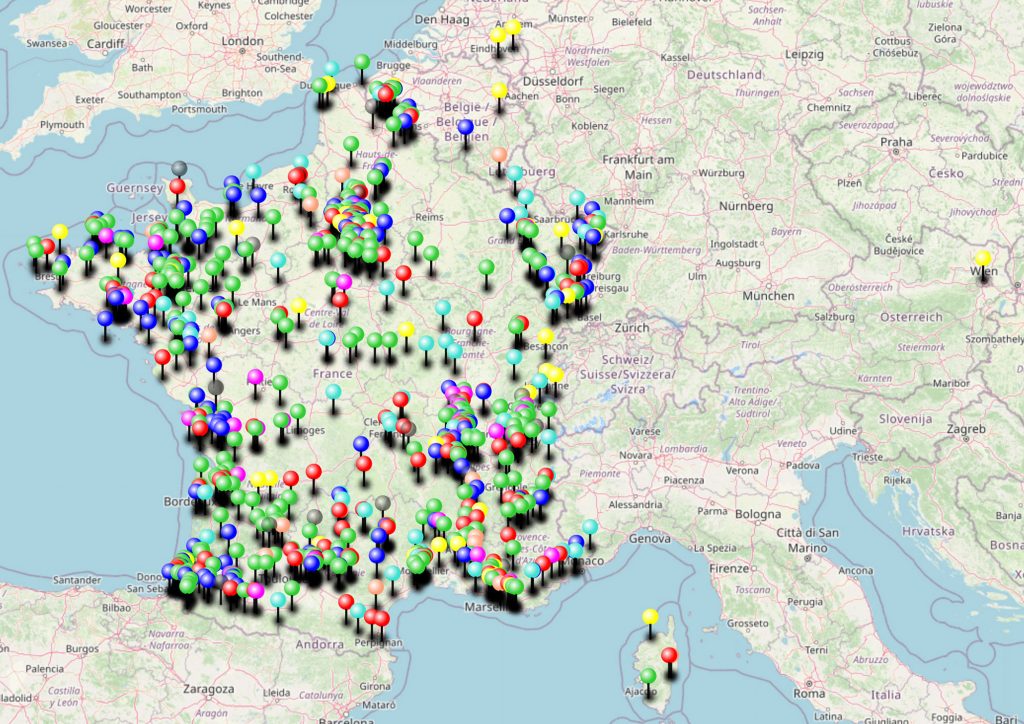This screenshot has height=724, width=1024.
Task: Select the gray marker north of Guernsey
Action: (179, 168)
